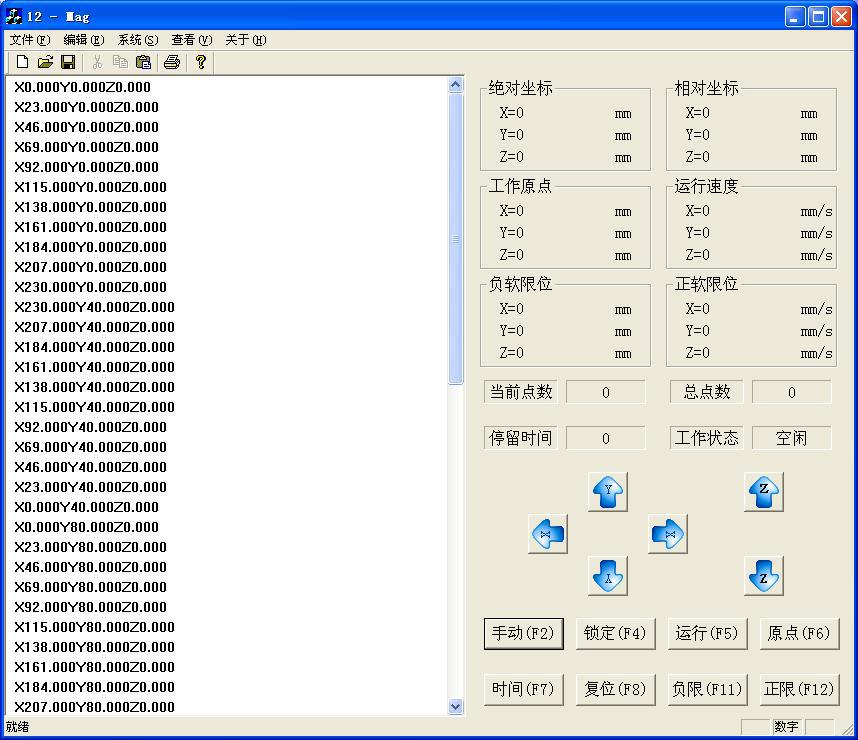Jog the Z axis with the down arrow
This screenshot has height=740, width=858.
(x=763, y=576)
